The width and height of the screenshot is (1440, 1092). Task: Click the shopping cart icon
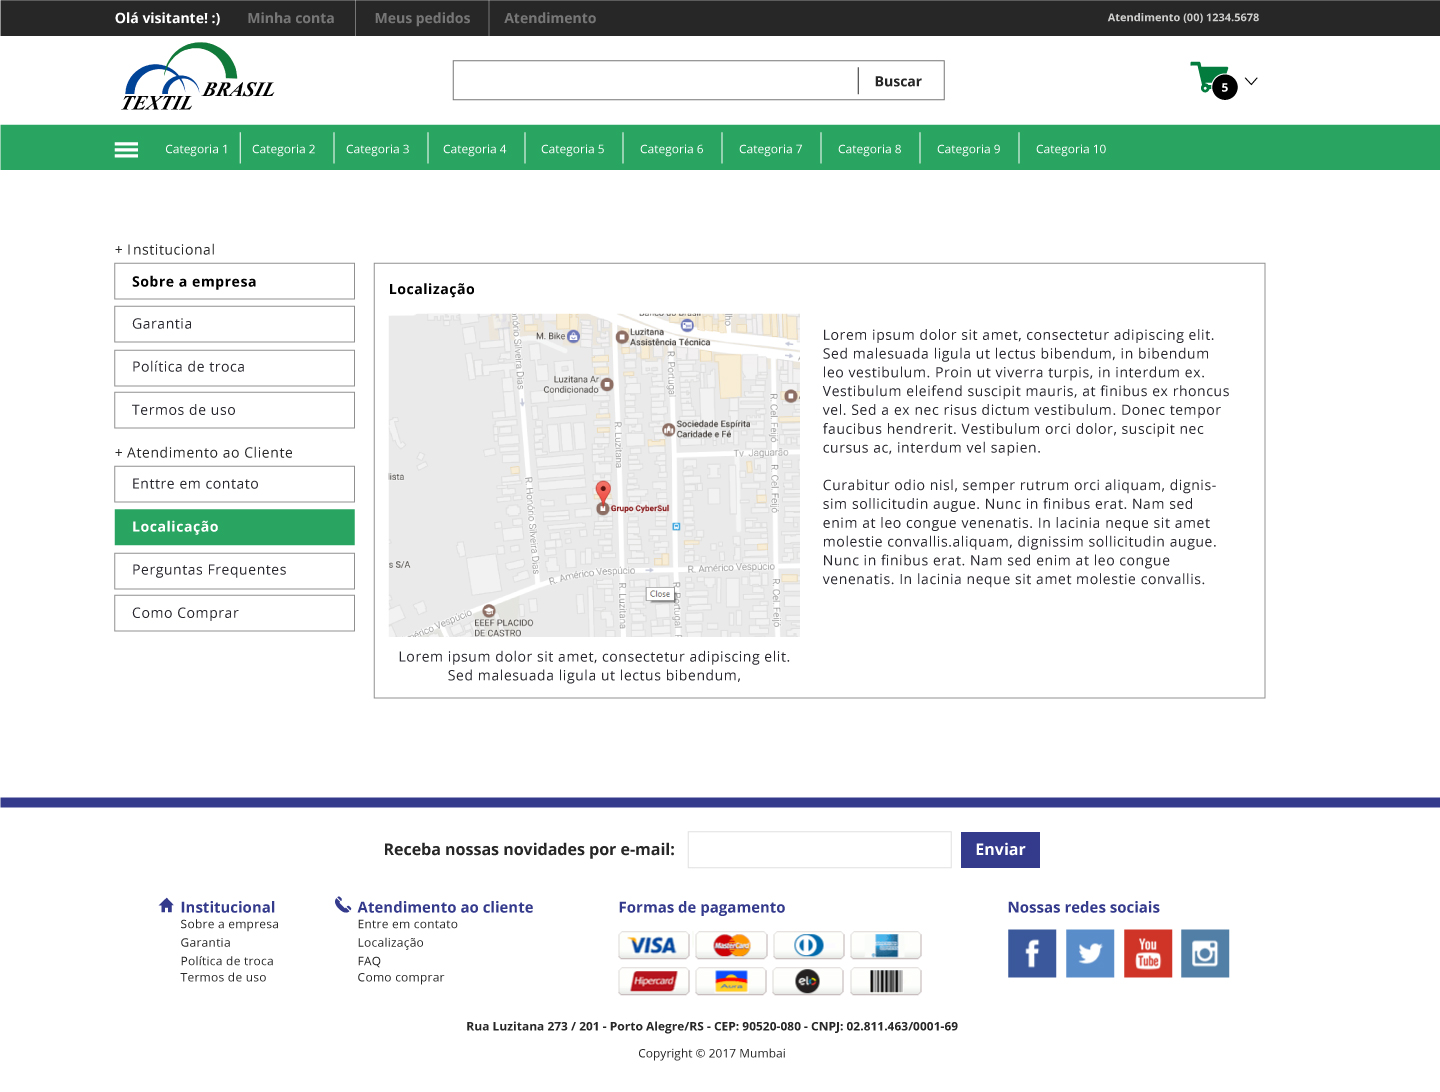coord(1208,78)
